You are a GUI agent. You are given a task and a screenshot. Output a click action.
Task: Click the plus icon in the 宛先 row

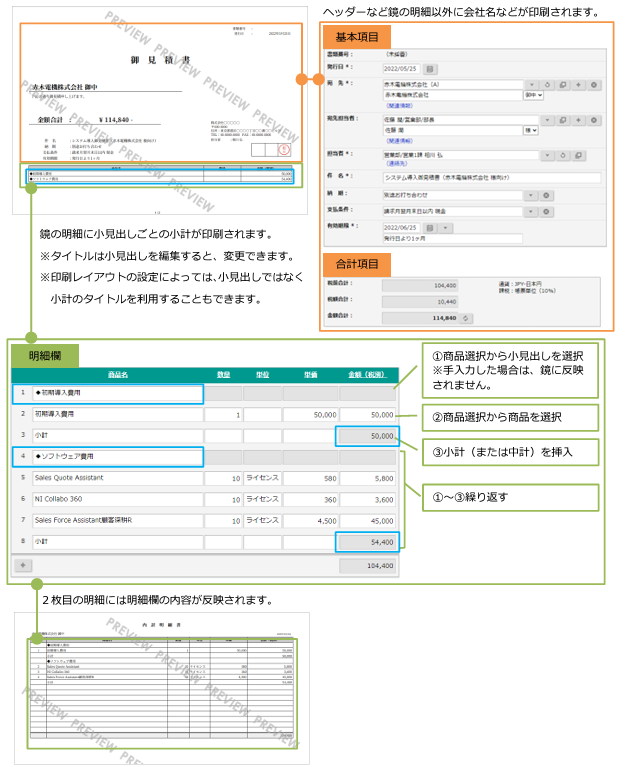pyautogui.click(x=578, y=85)
